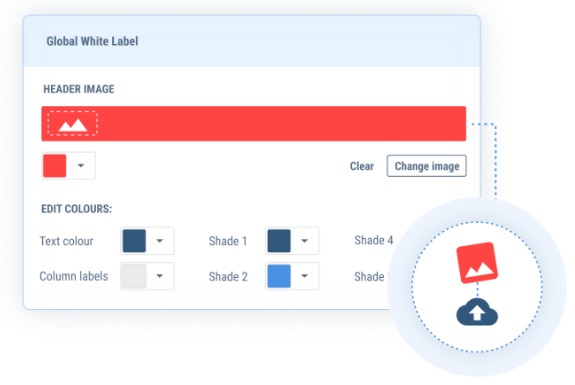
Task: Select the dark blue Text colour swatch
Action: click(134, 241)
